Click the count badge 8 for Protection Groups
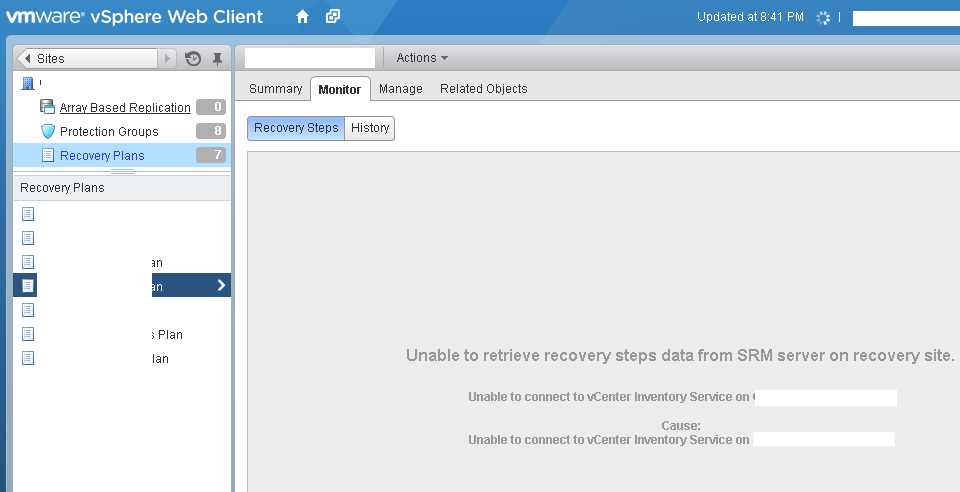This screenshot has height=492, width=960. (211, 131)
